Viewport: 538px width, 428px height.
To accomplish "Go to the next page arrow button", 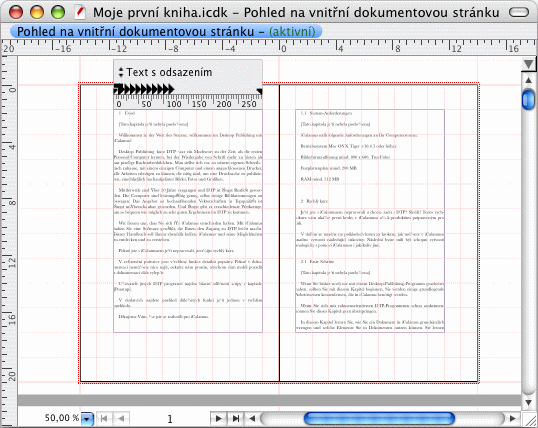I will click(x=218, y=418).
